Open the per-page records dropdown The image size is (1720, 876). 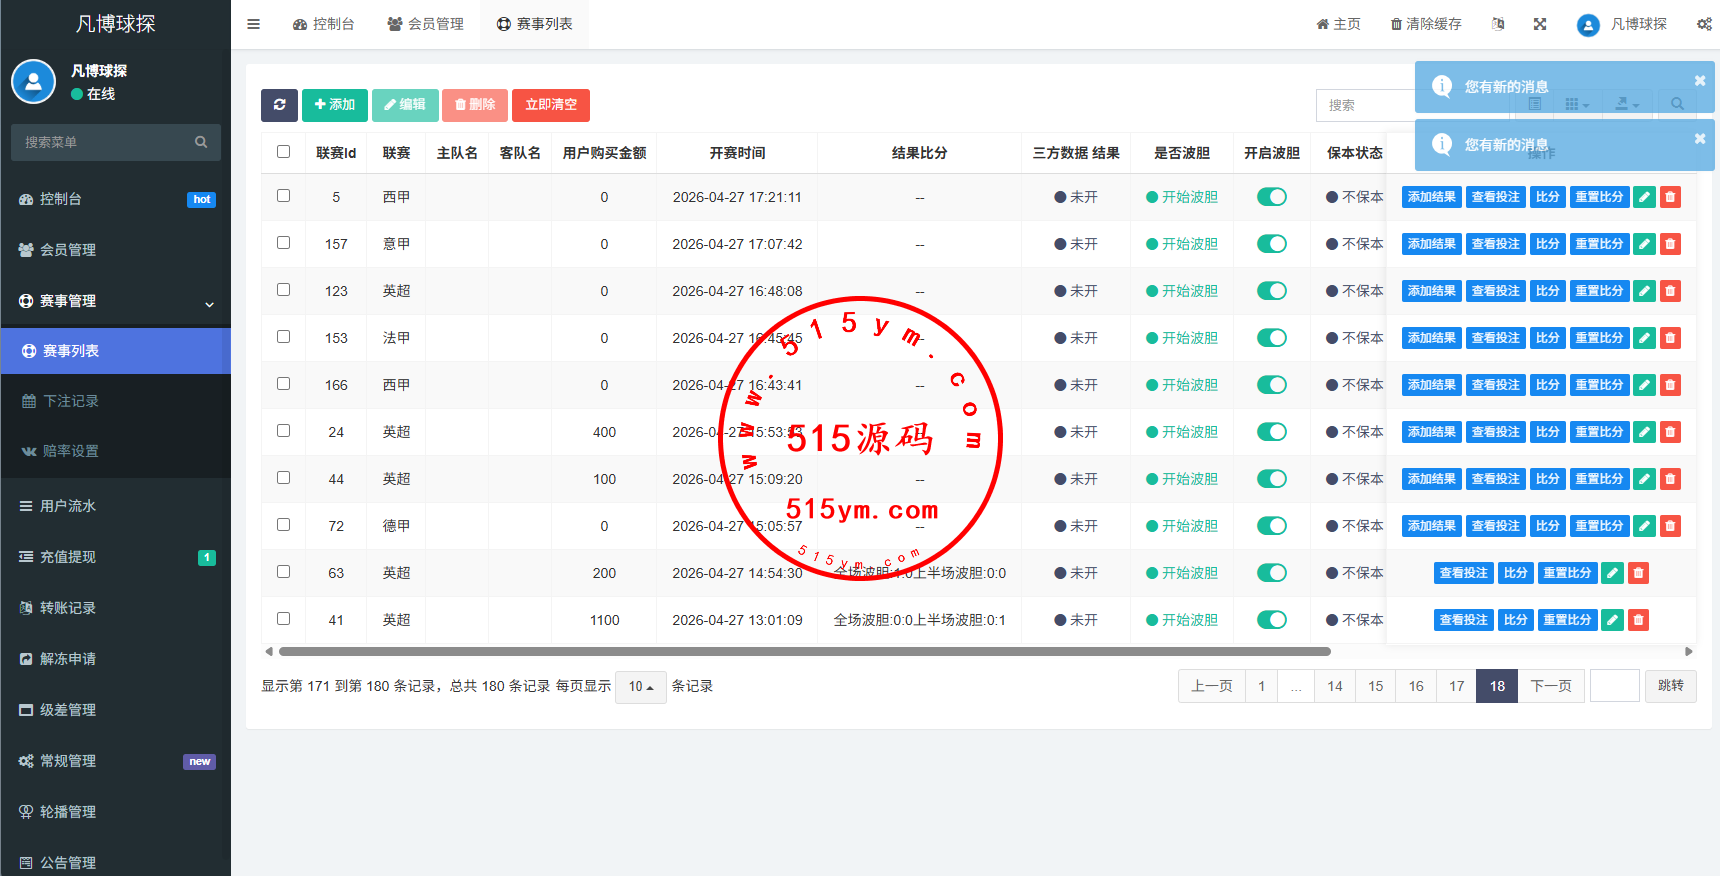pyautogui.click(x=640, y=687)
